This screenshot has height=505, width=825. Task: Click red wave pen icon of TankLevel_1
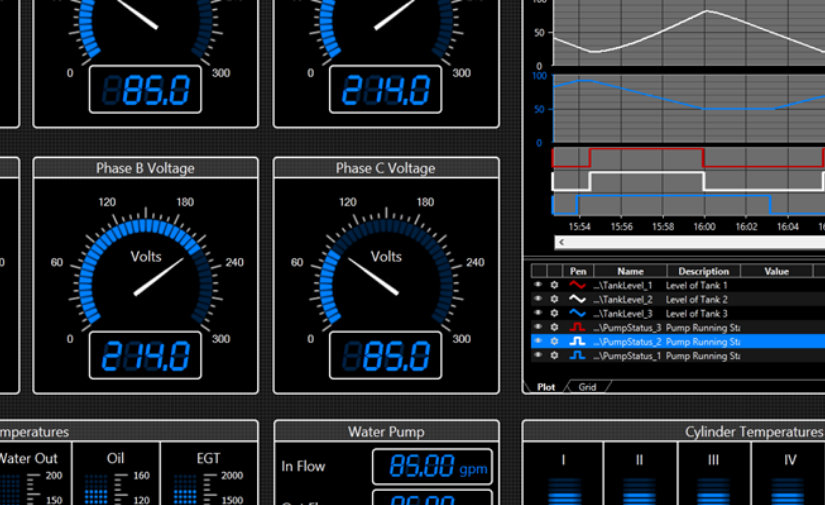577,285
